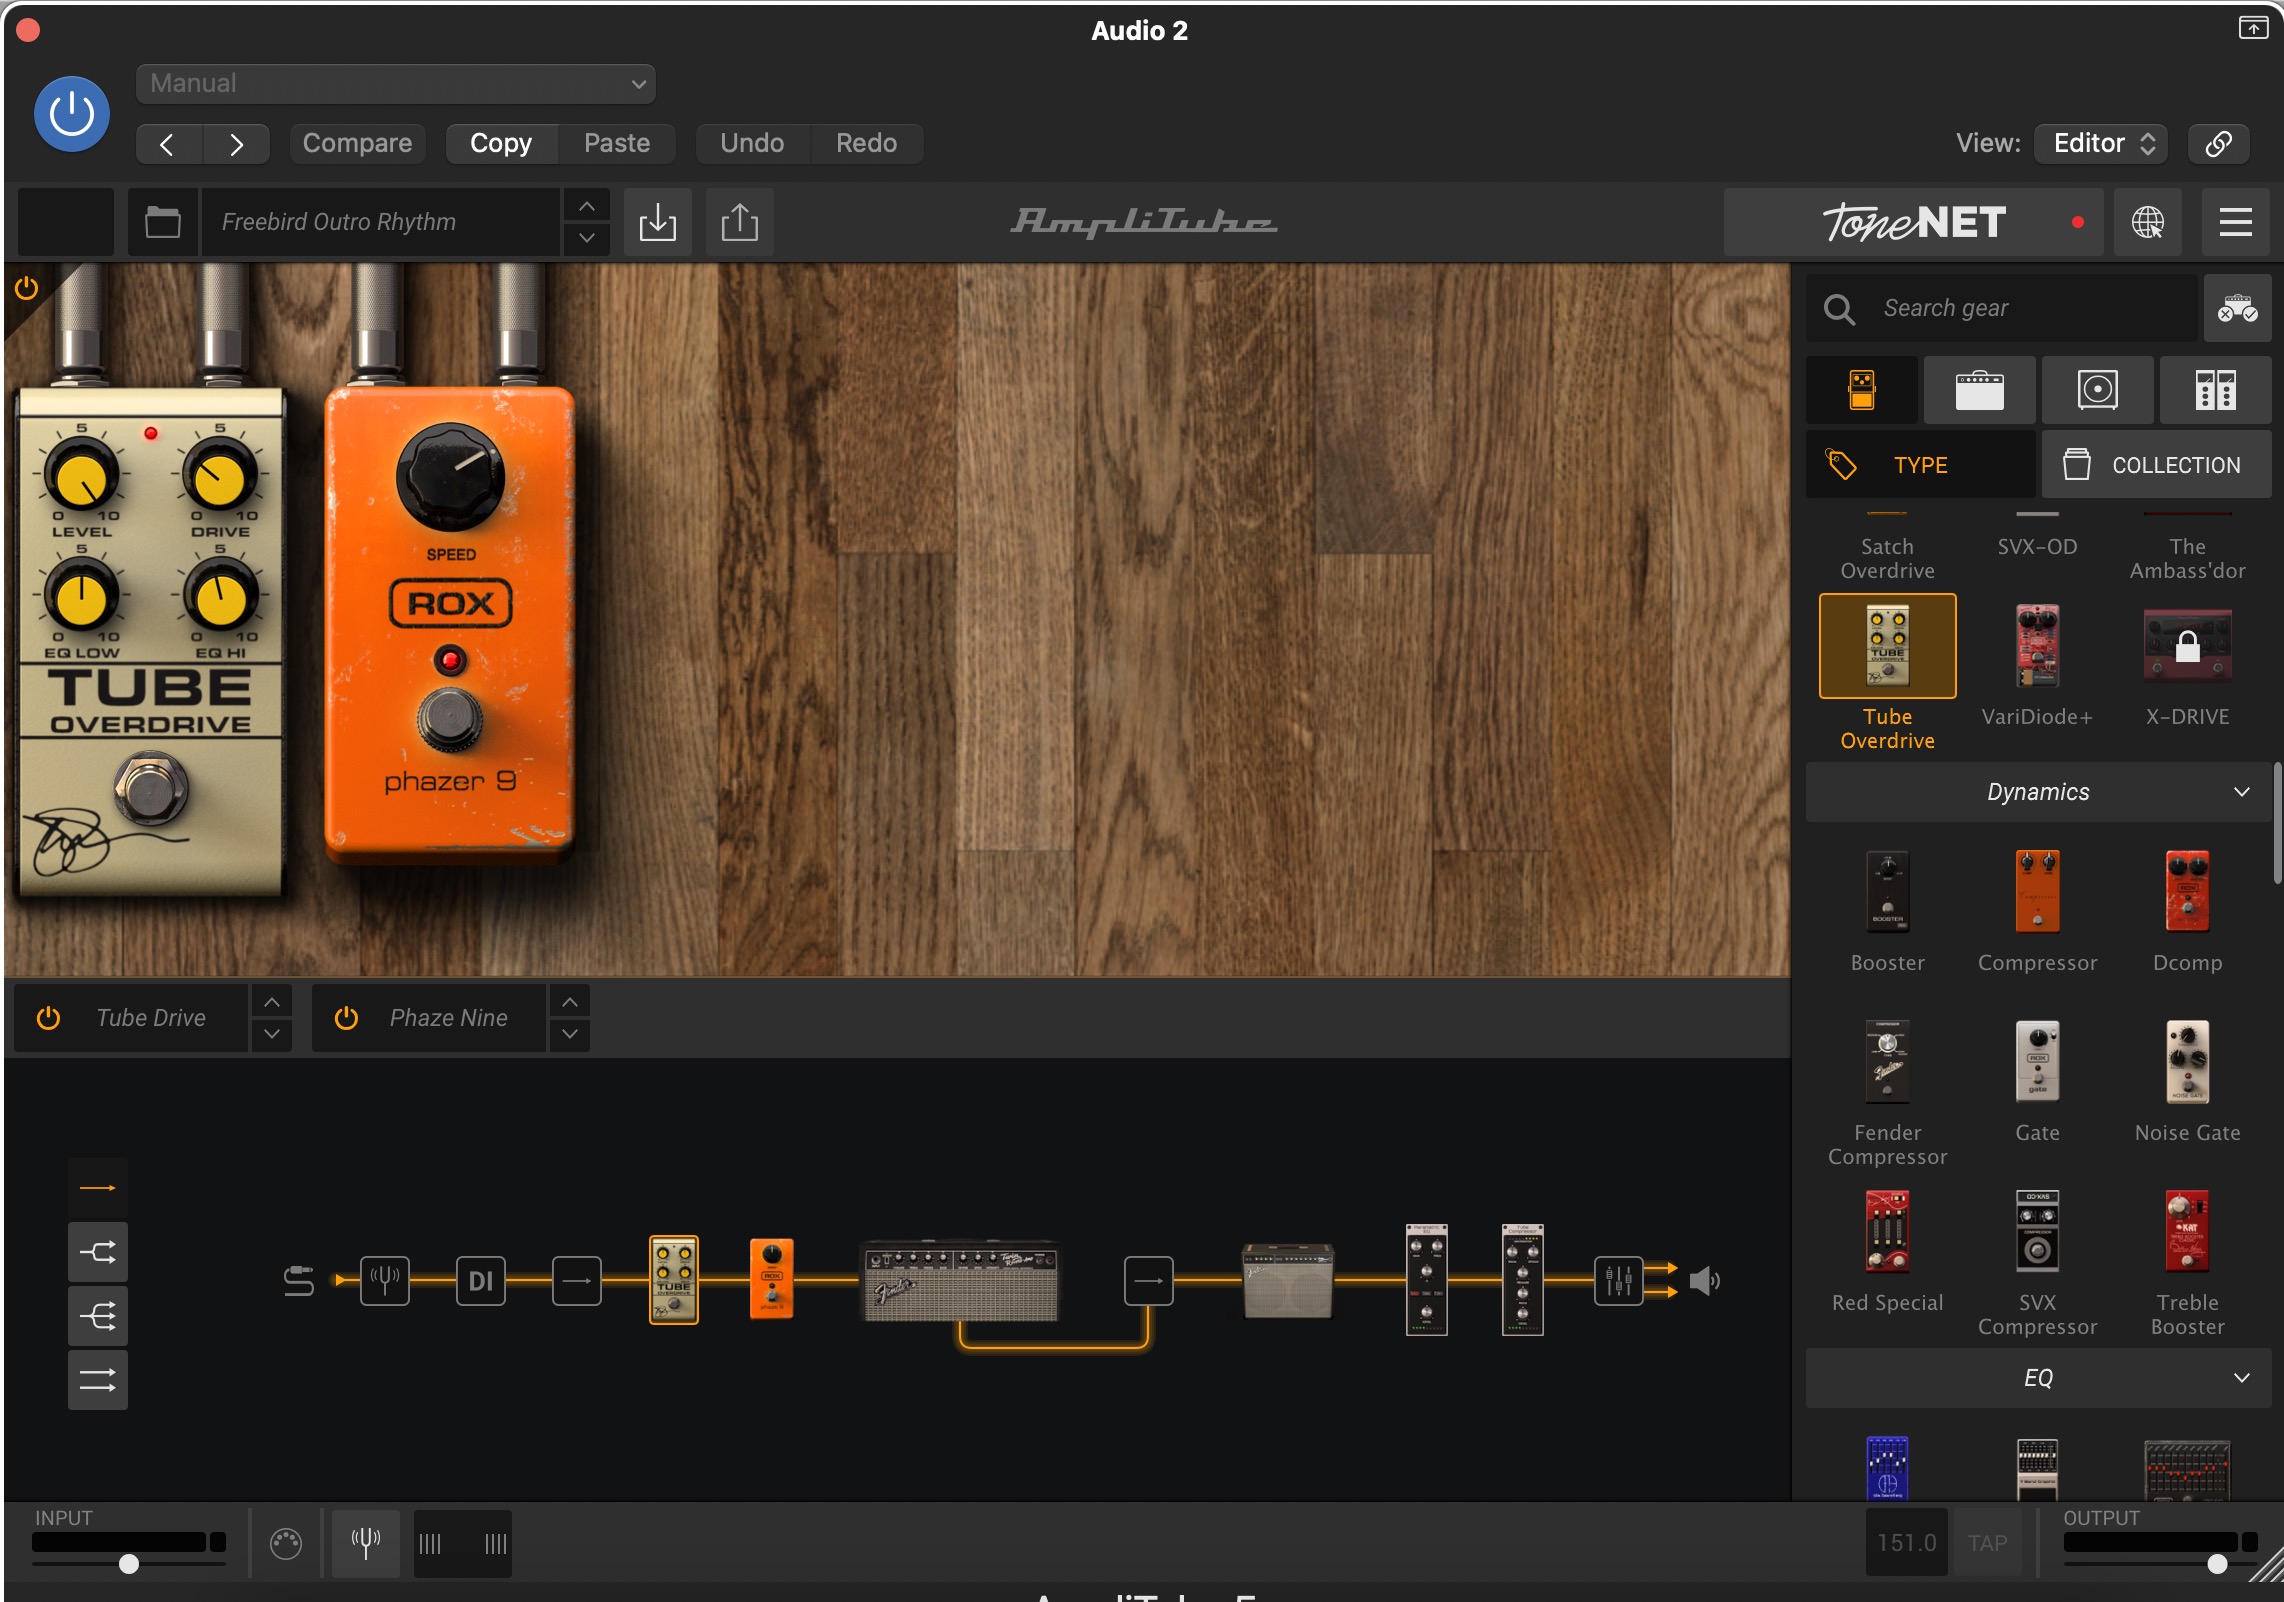This screenshot has width=2284, height=1602.
Task: Click the Compare button
Action: point(357,144)
